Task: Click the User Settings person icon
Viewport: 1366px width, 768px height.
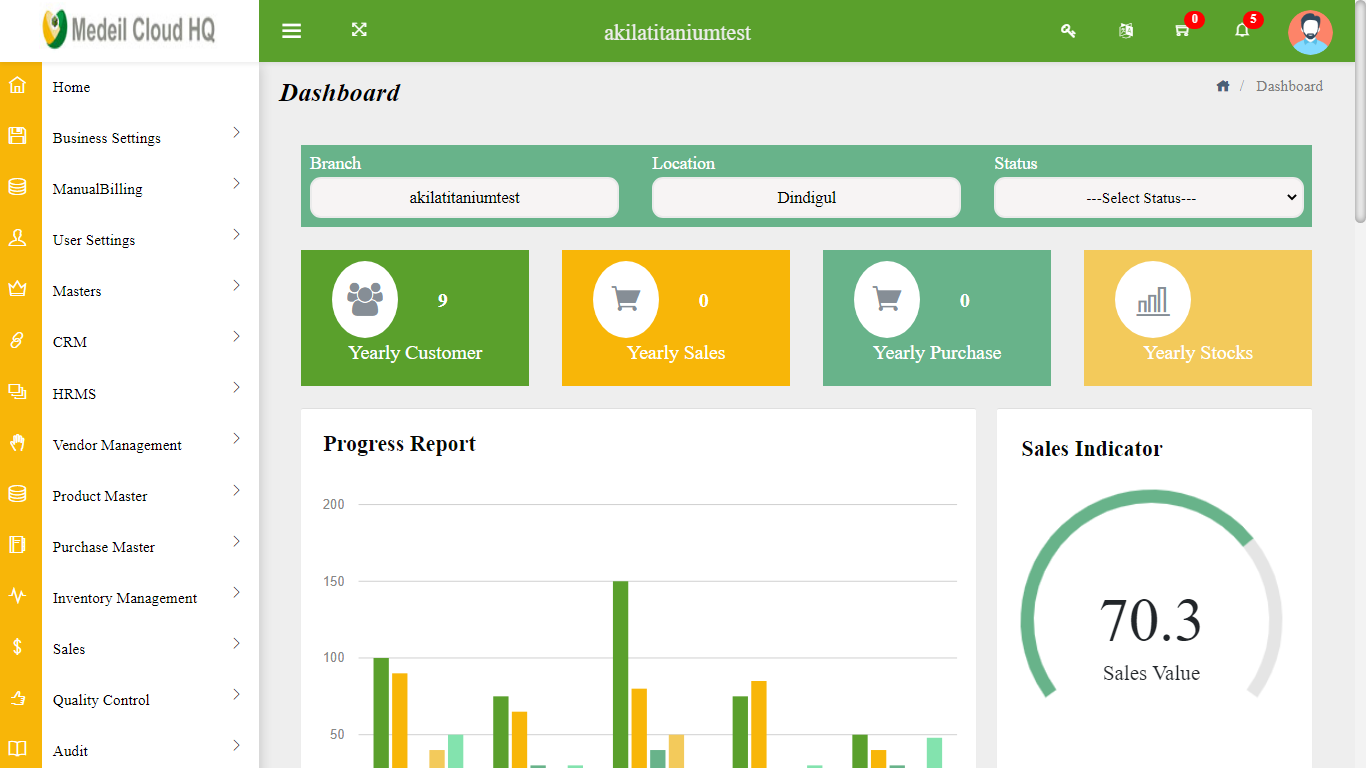Action: [x=17, y=238]
